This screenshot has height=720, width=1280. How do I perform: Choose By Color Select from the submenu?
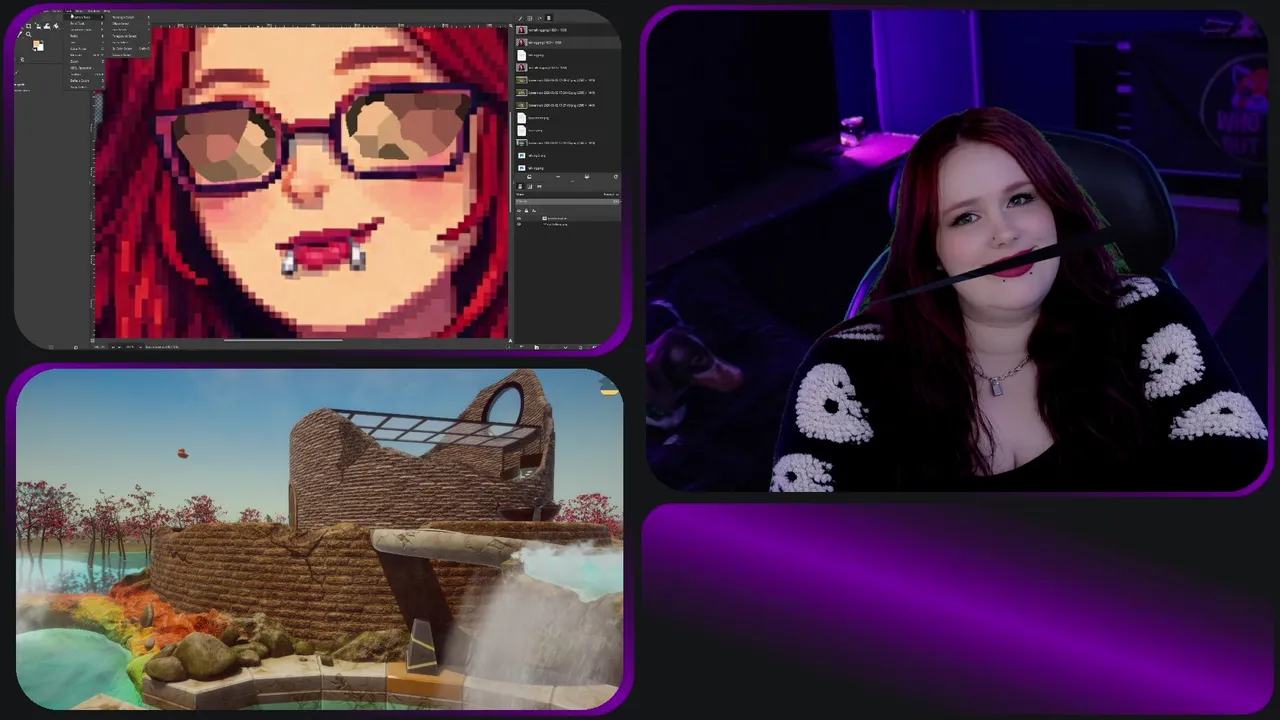130,49
